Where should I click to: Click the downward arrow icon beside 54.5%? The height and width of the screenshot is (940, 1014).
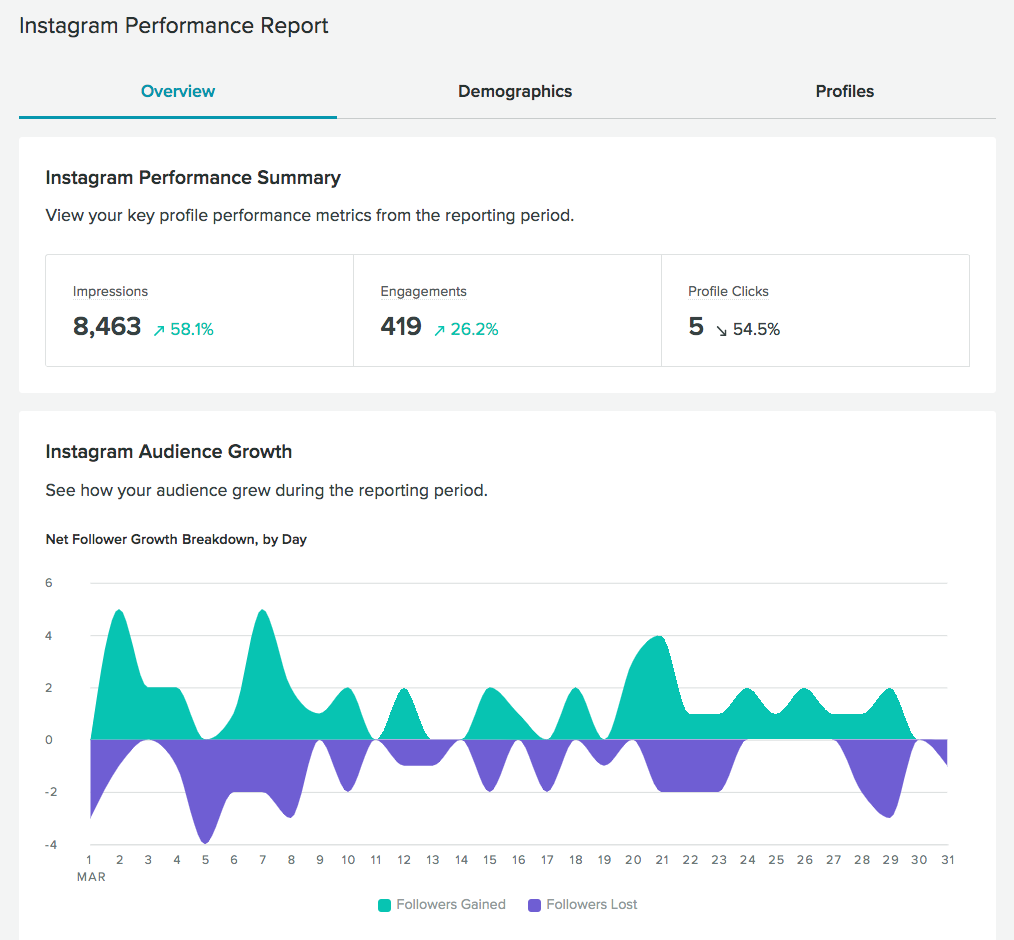722,331
